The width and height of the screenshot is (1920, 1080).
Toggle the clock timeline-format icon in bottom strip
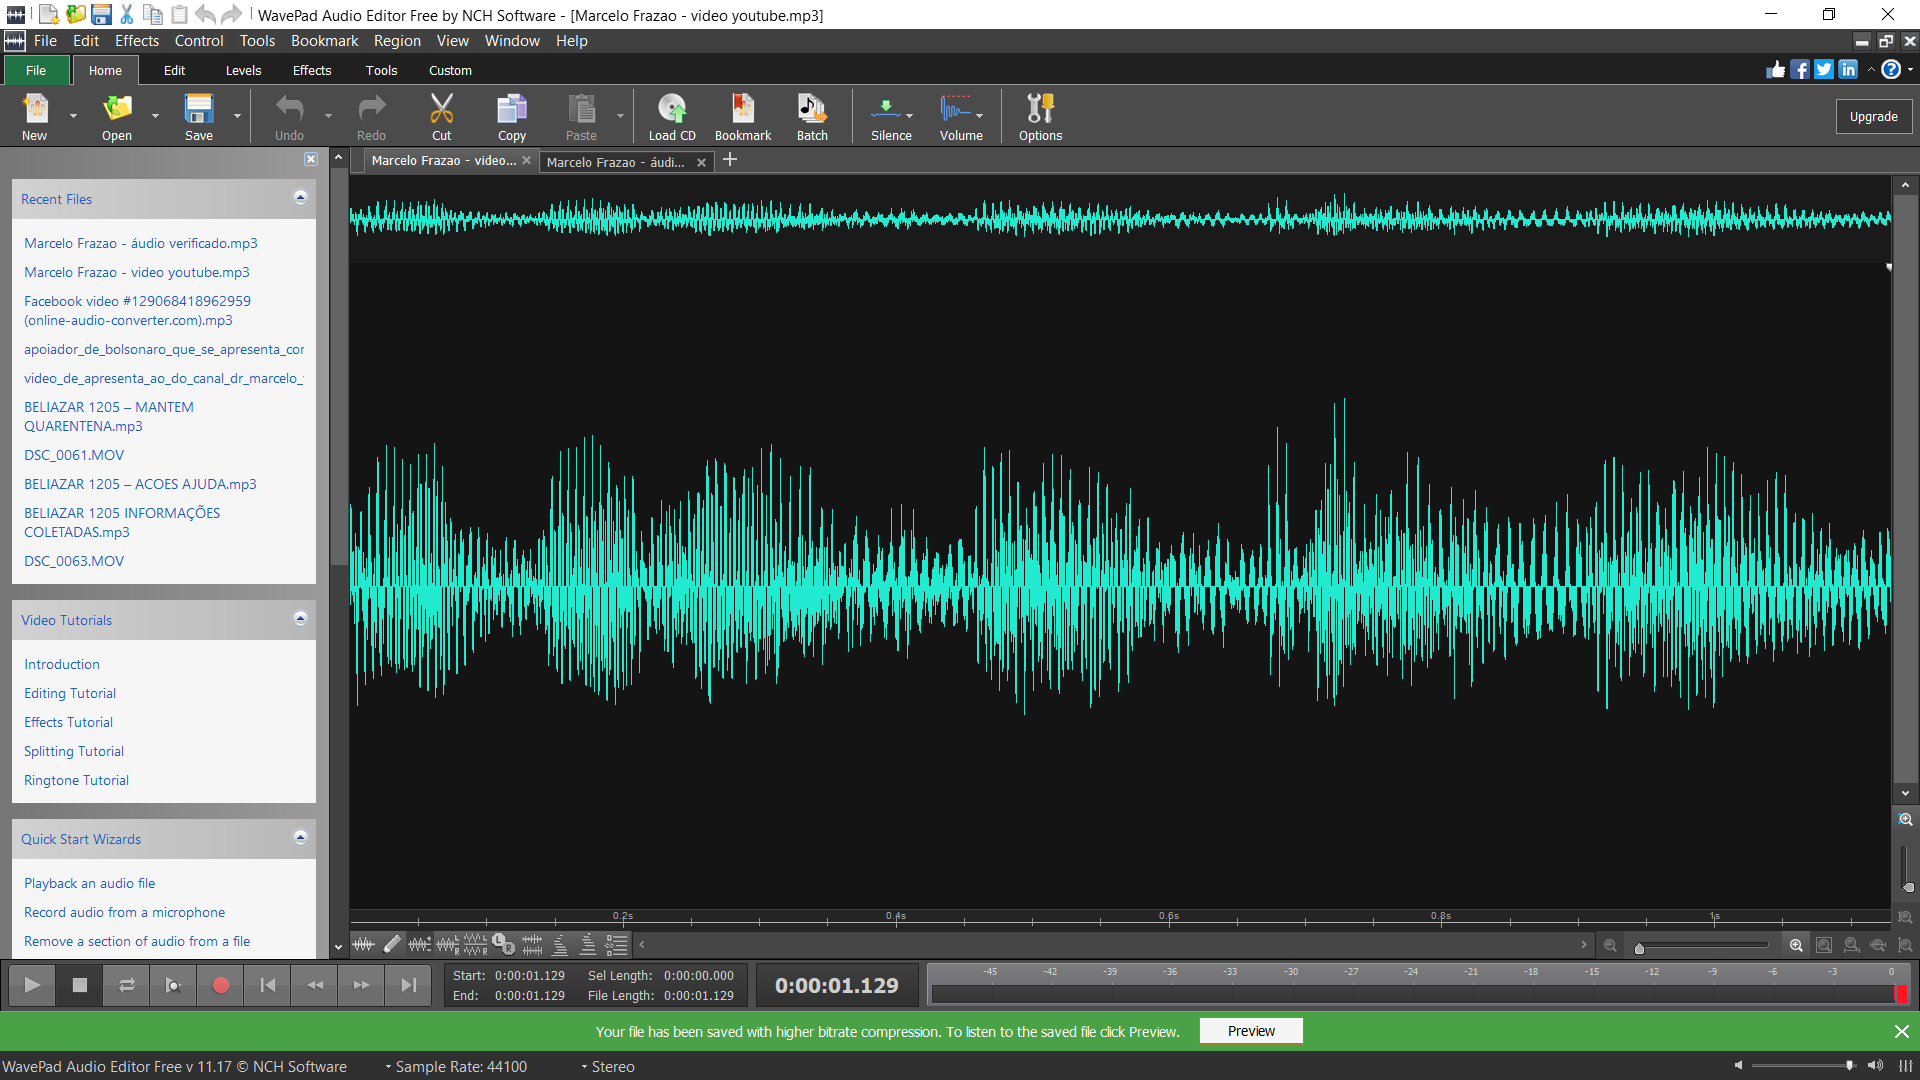click(x=503, y=944)
